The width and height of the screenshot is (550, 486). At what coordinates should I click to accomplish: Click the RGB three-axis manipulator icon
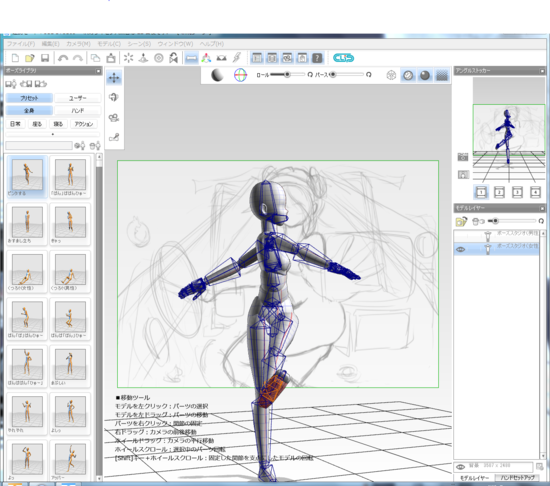coord(206,58)
